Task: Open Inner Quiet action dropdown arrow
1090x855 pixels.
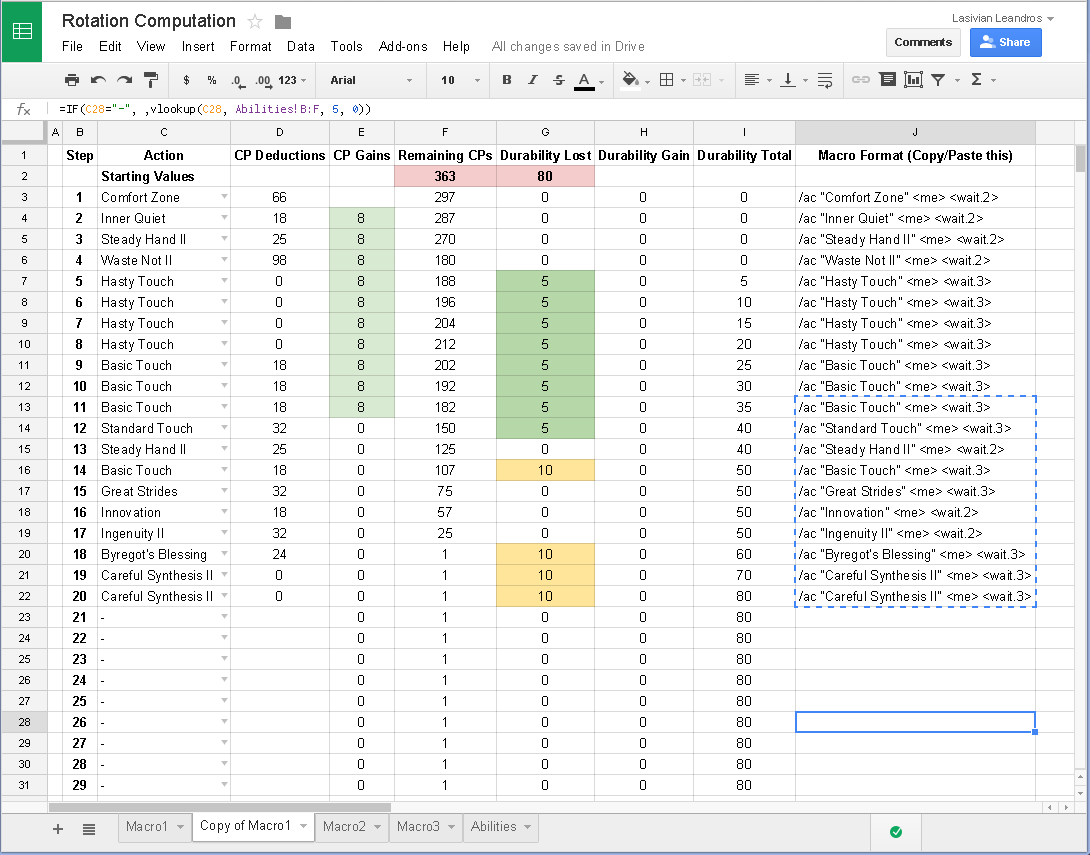Action: click(x=224, y=218)
